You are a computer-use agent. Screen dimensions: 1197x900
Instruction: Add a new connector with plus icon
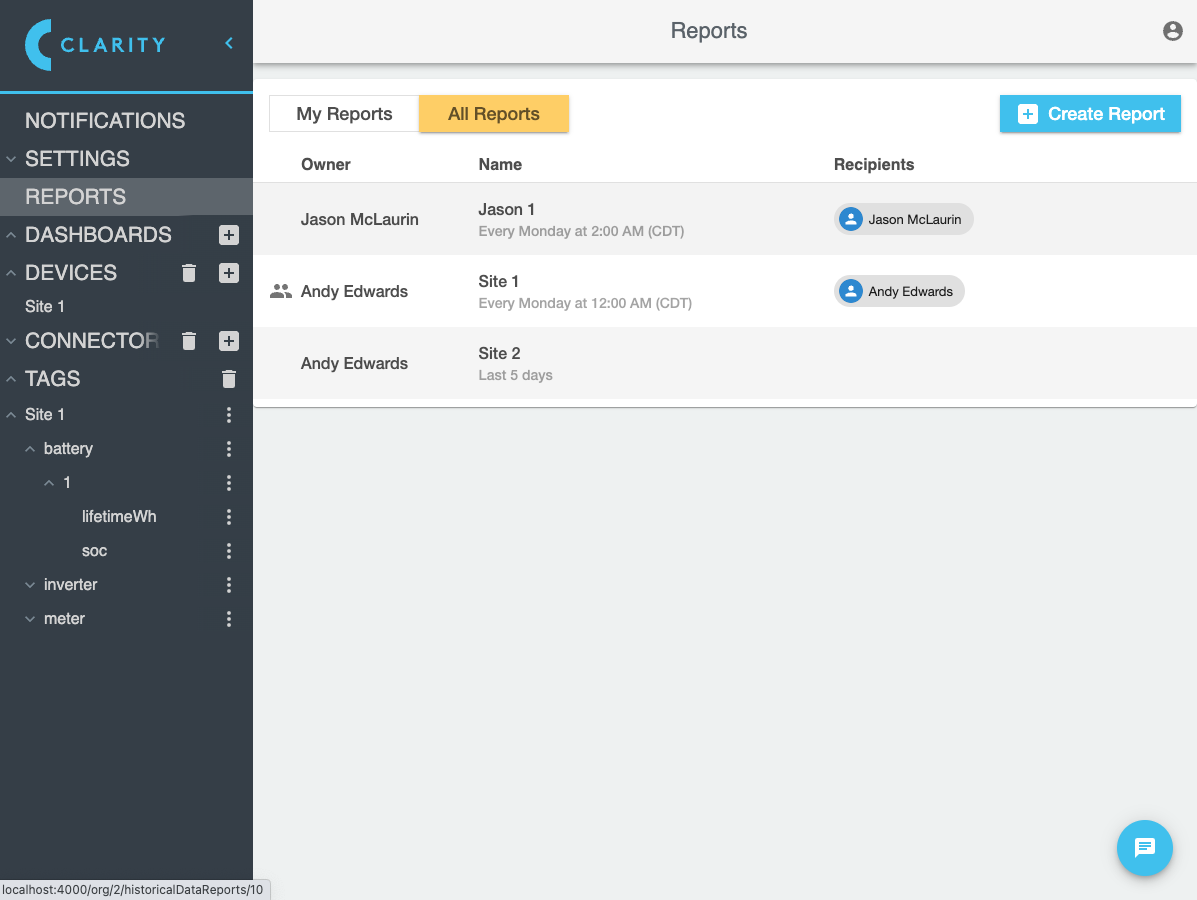pyautogui.click(x=229, y=341)
